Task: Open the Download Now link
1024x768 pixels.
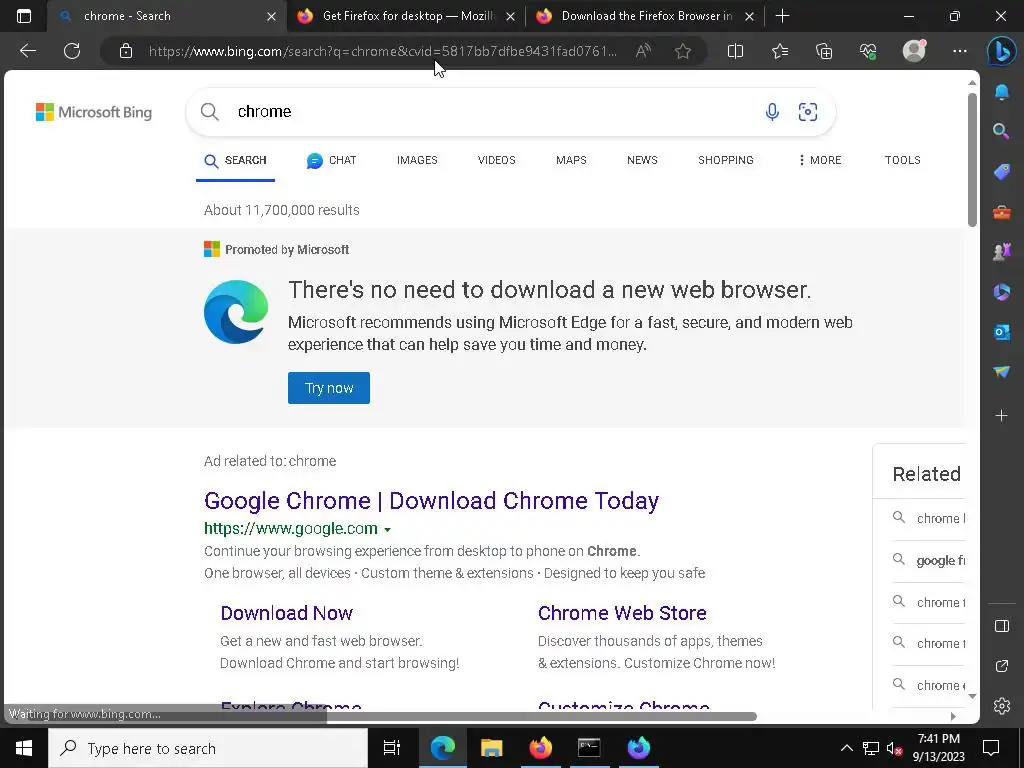Action: tap(287, 613)
